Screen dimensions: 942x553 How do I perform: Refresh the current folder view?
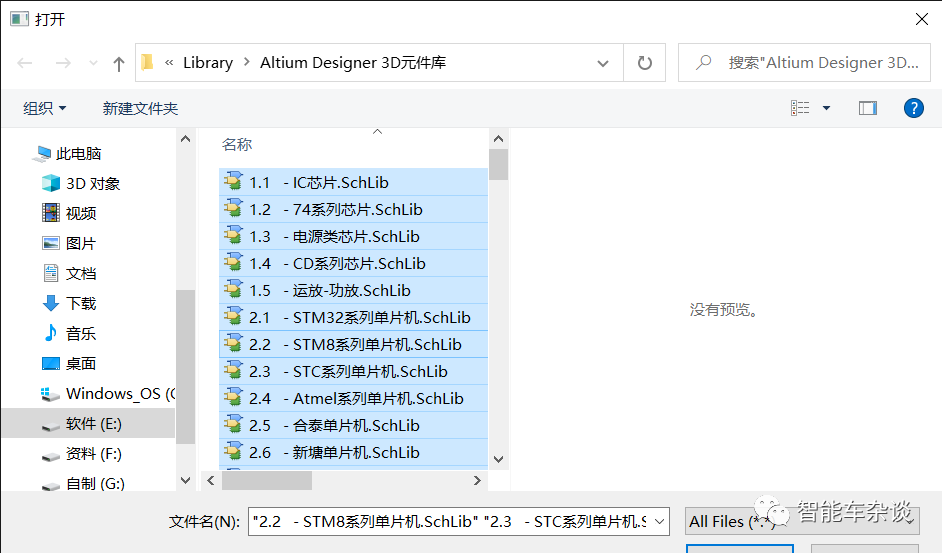click(x=645, y=63)
